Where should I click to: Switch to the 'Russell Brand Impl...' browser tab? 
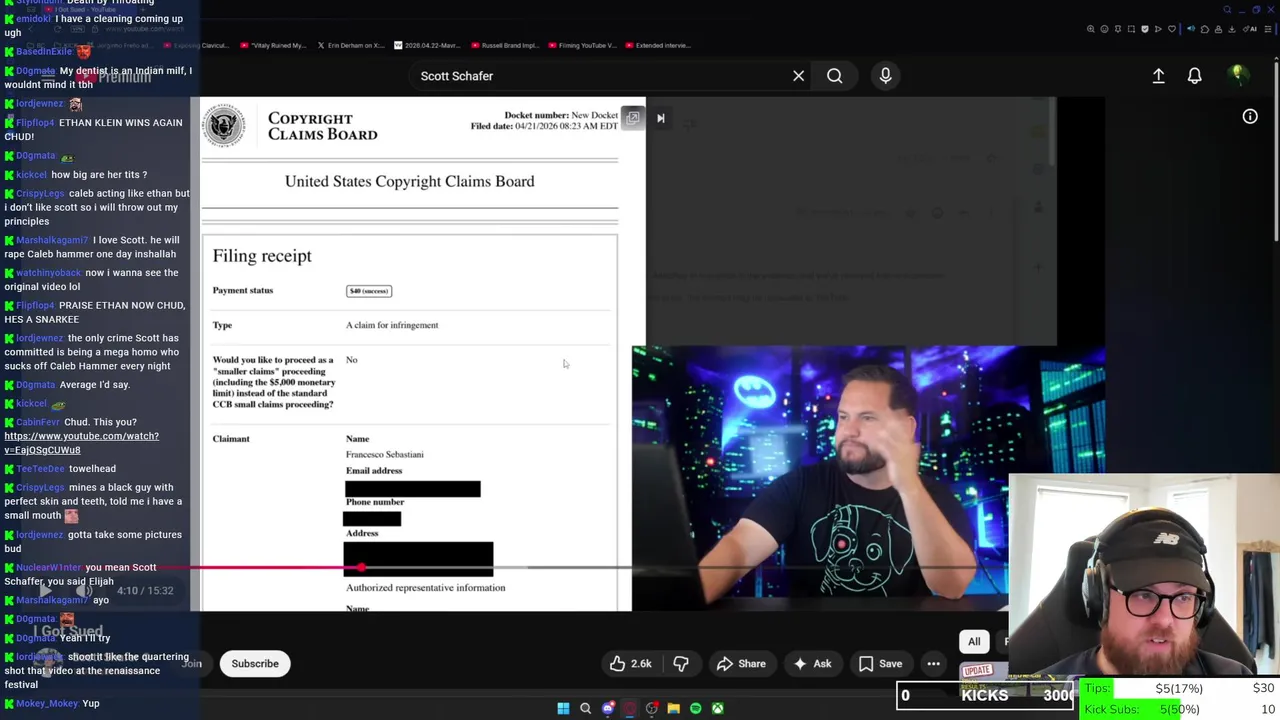tap(504, 45)
